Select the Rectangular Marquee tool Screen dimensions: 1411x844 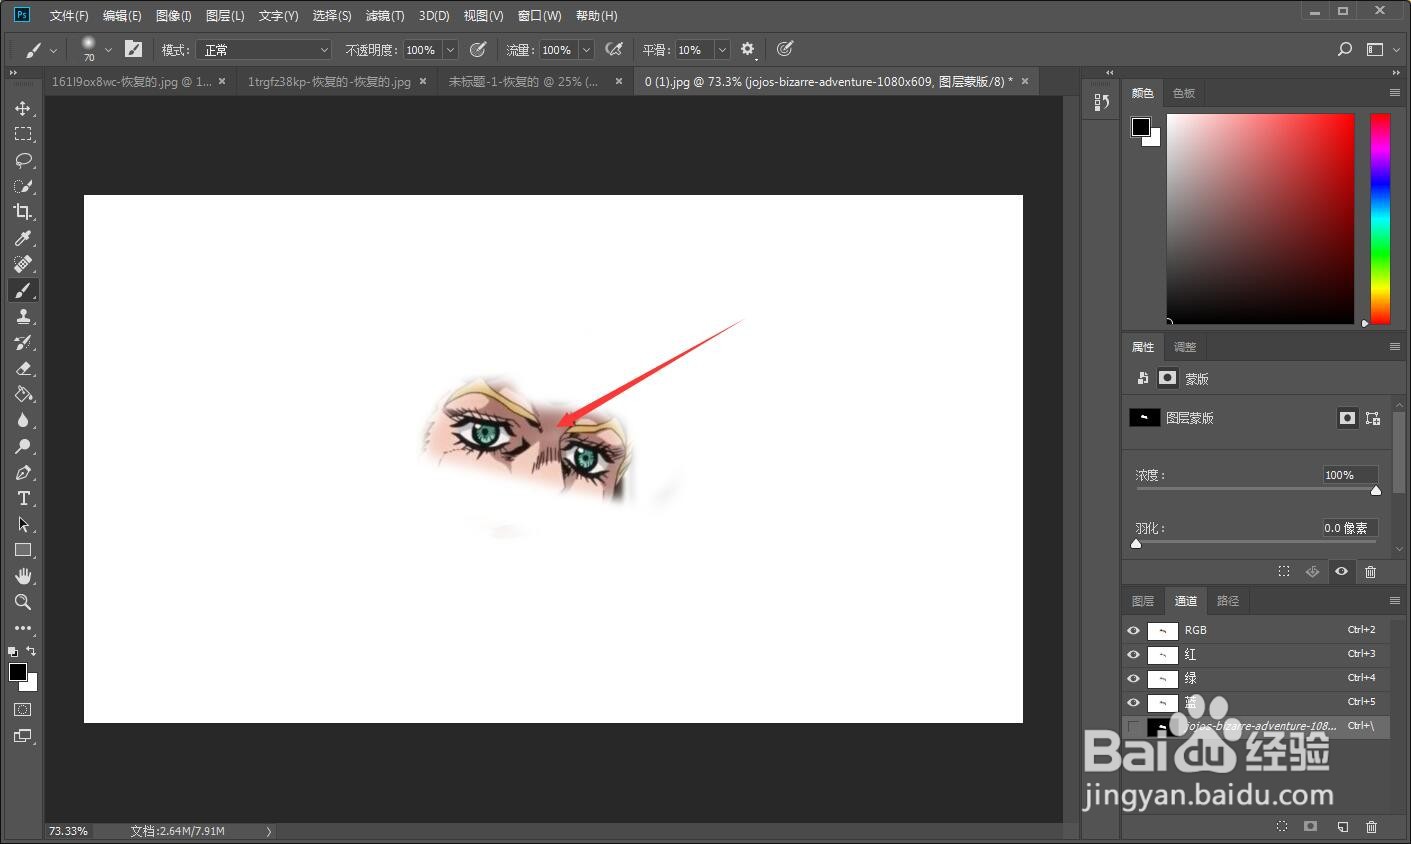23,134
